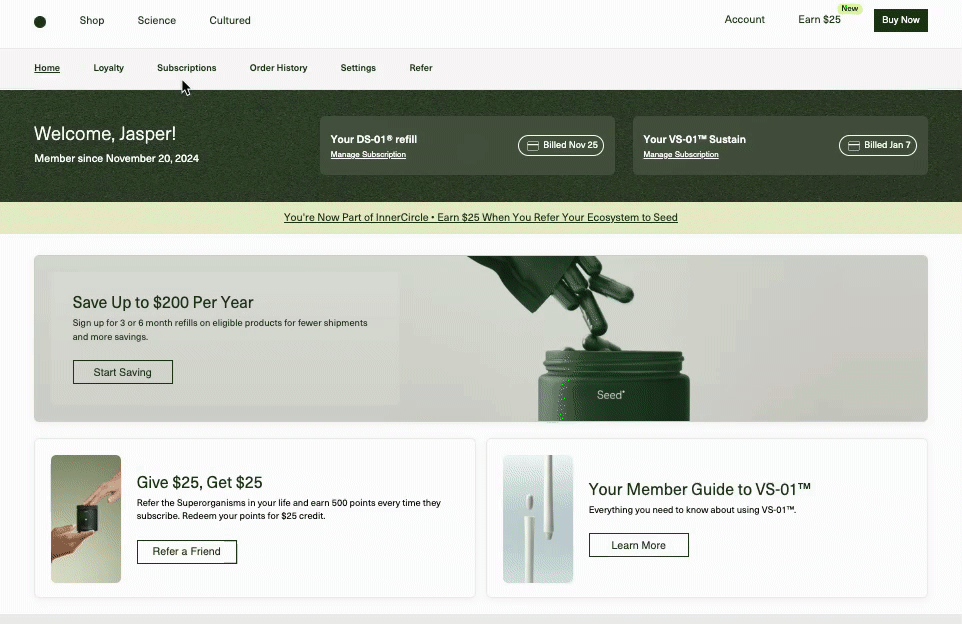
Task: Click 'Save Up to $200 Per Year' heading
Action: (163, 302)
